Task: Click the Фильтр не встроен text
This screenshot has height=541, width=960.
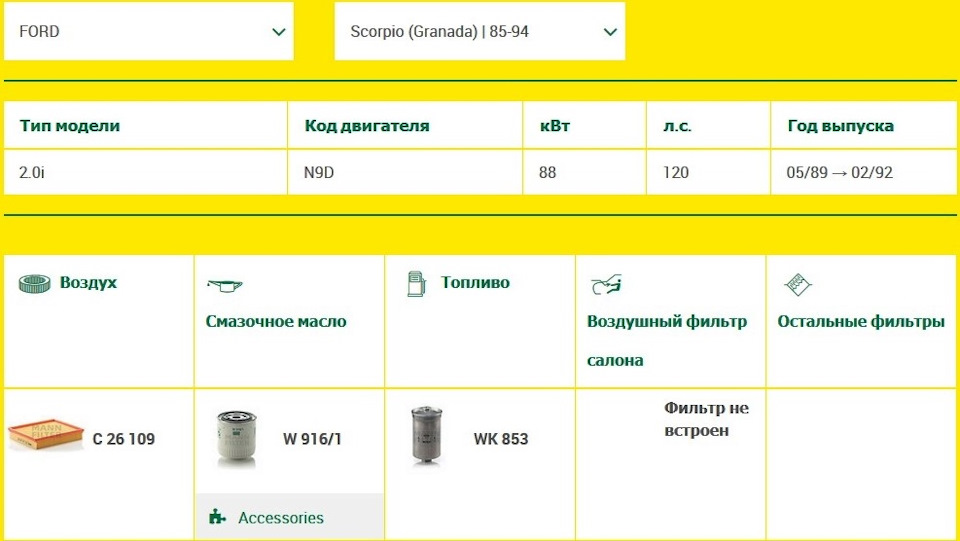Action: (706, 419)
